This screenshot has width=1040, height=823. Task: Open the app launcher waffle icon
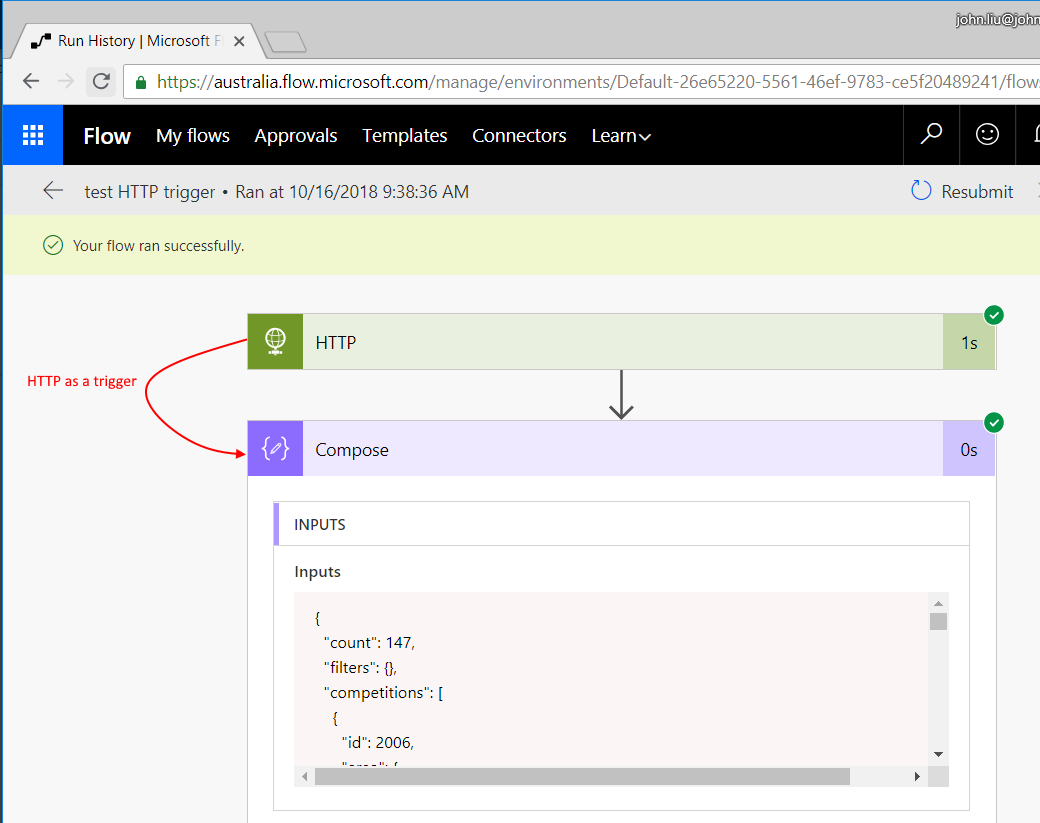[33, 135]
